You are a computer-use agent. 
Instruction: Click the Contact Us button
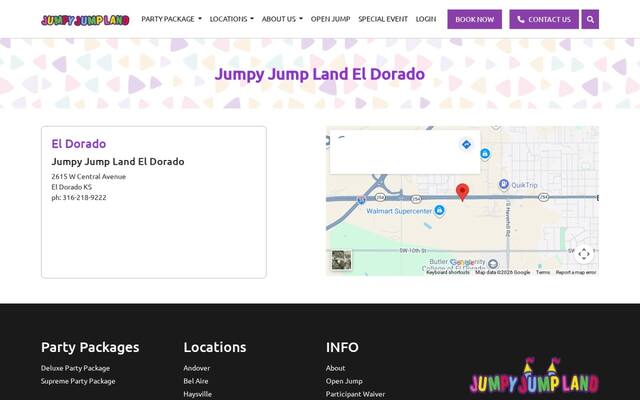coord(544,19)
